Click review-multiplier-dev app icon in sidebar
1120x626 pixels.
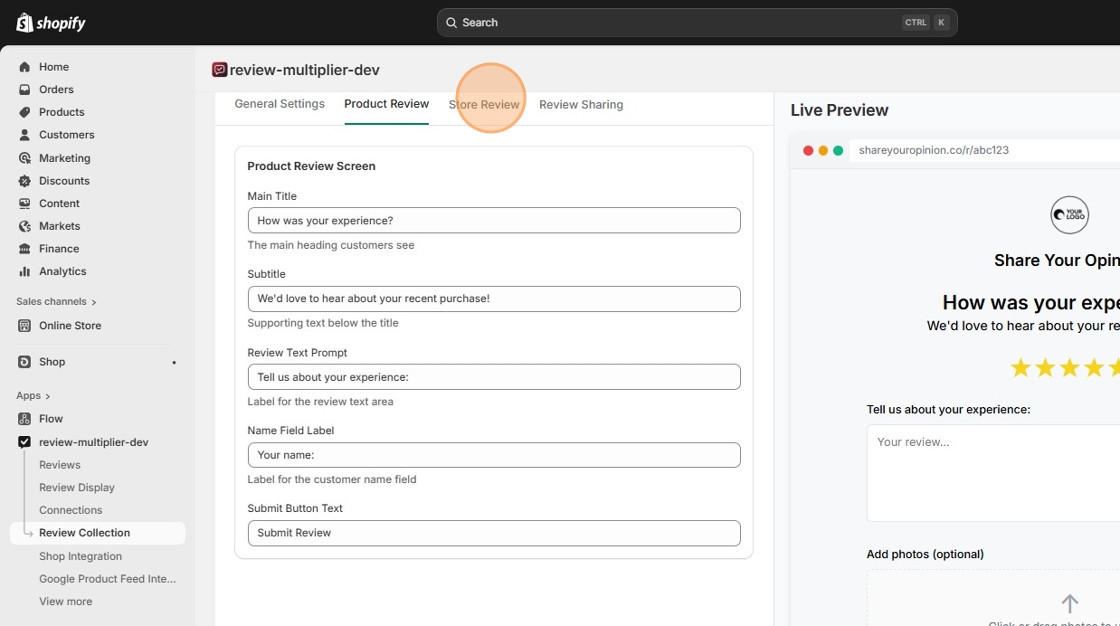24,442
